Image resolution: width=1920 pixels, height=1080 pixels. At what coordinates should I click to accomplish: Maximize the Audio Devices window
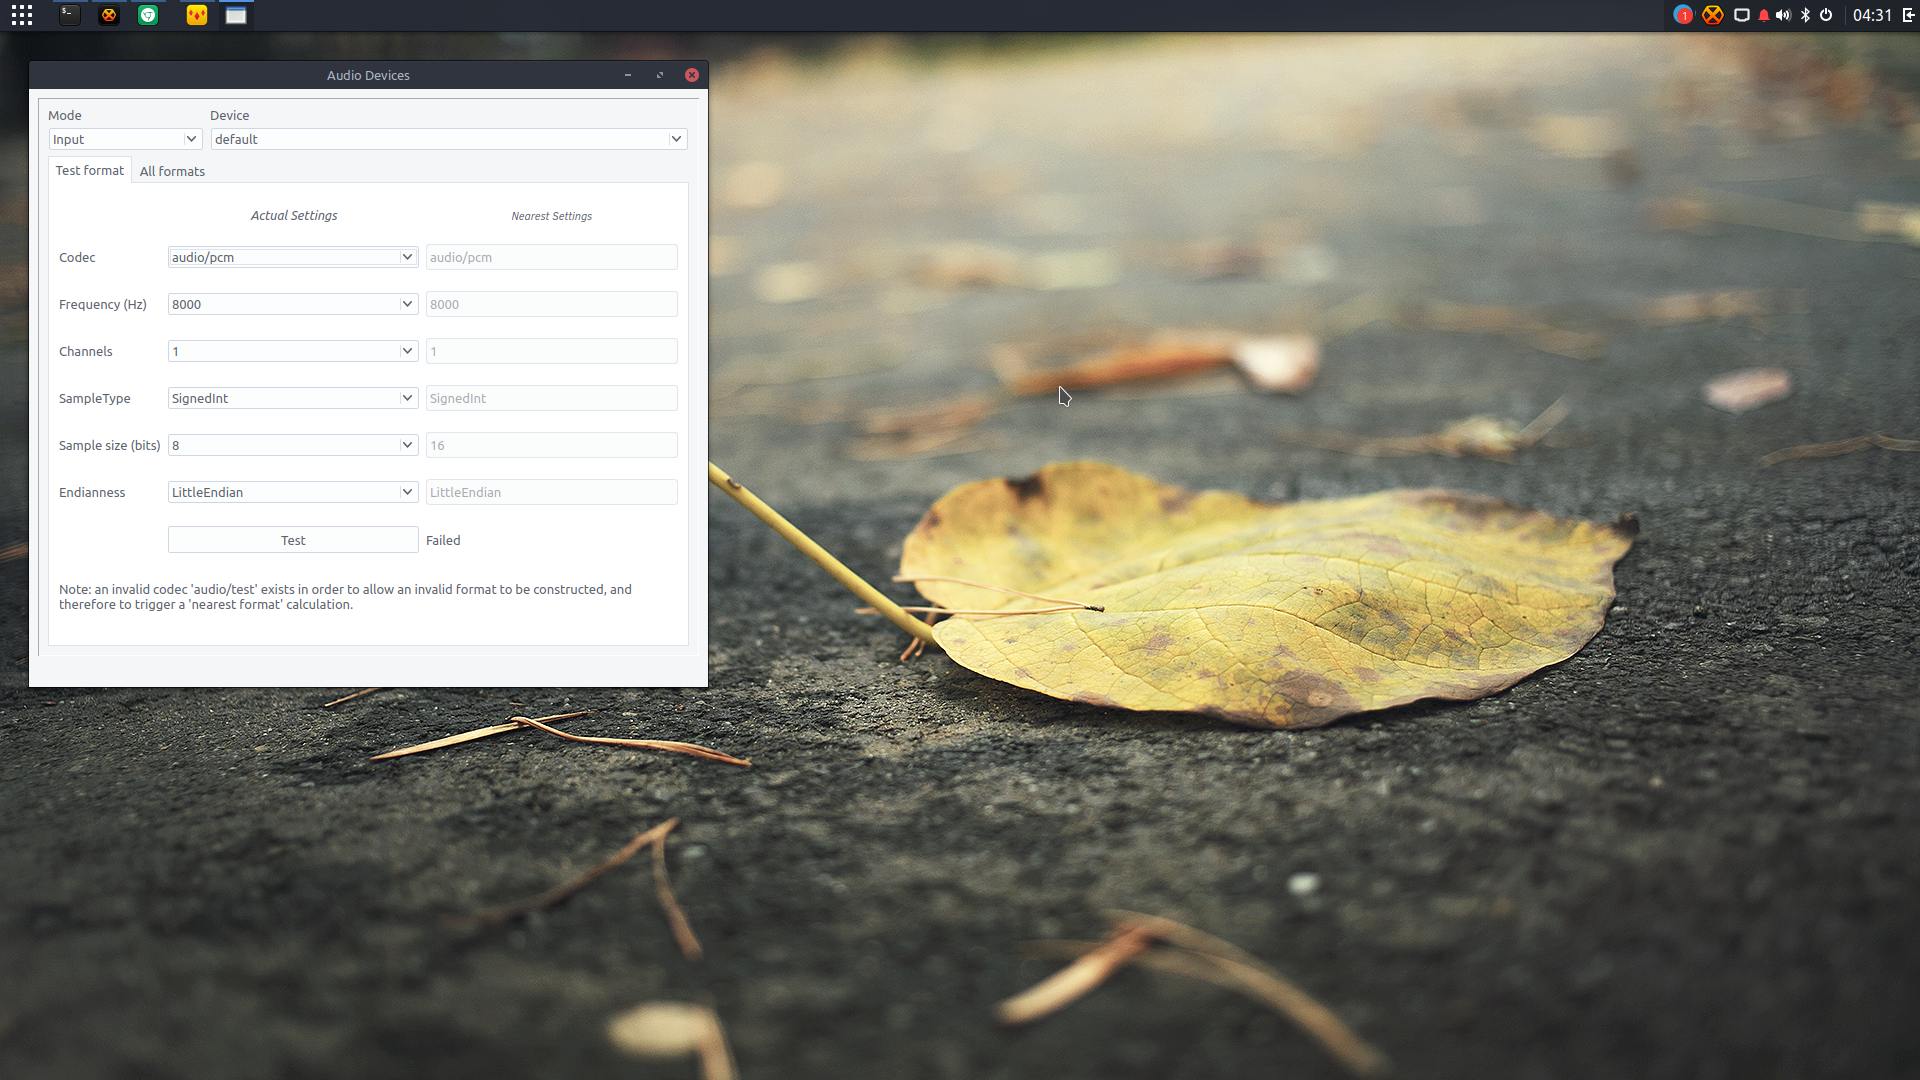click(660, 75)
